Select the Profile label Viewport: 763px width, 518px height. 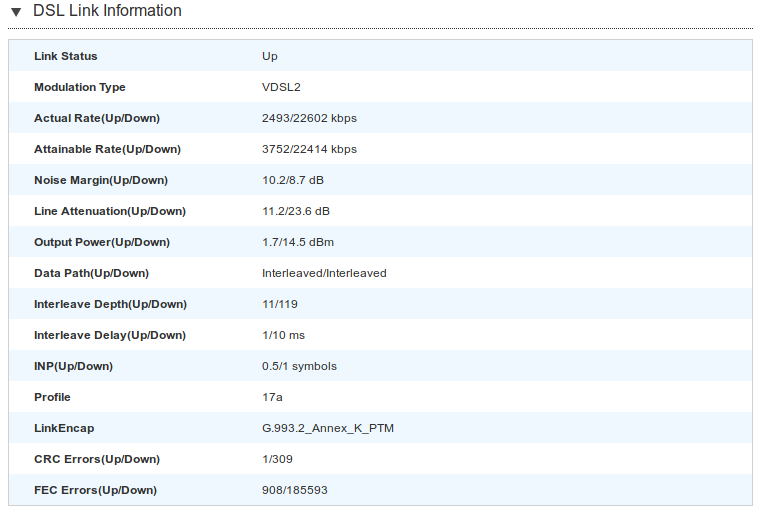coord(52,397)
